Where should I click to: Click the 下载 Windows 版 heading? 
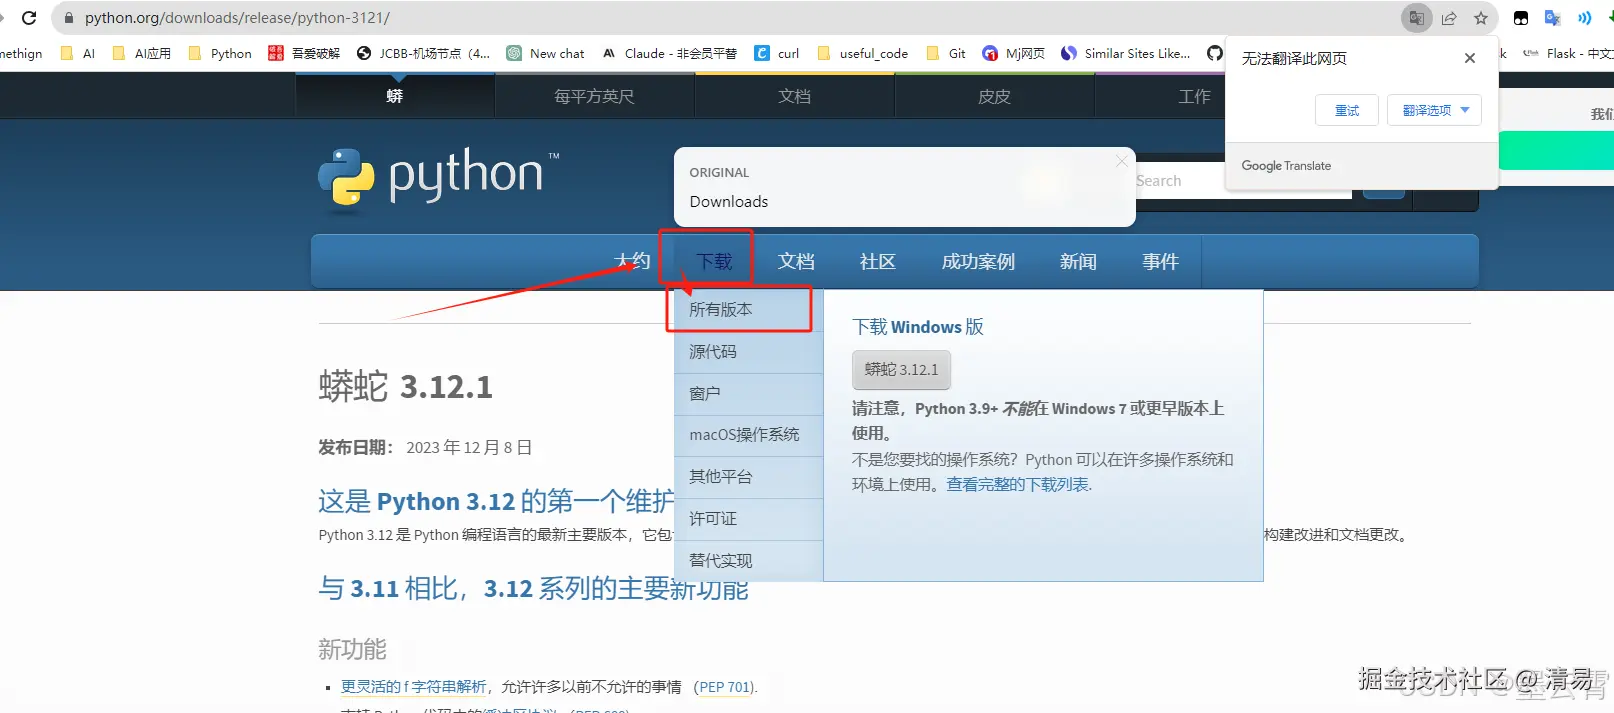(918, 327)
